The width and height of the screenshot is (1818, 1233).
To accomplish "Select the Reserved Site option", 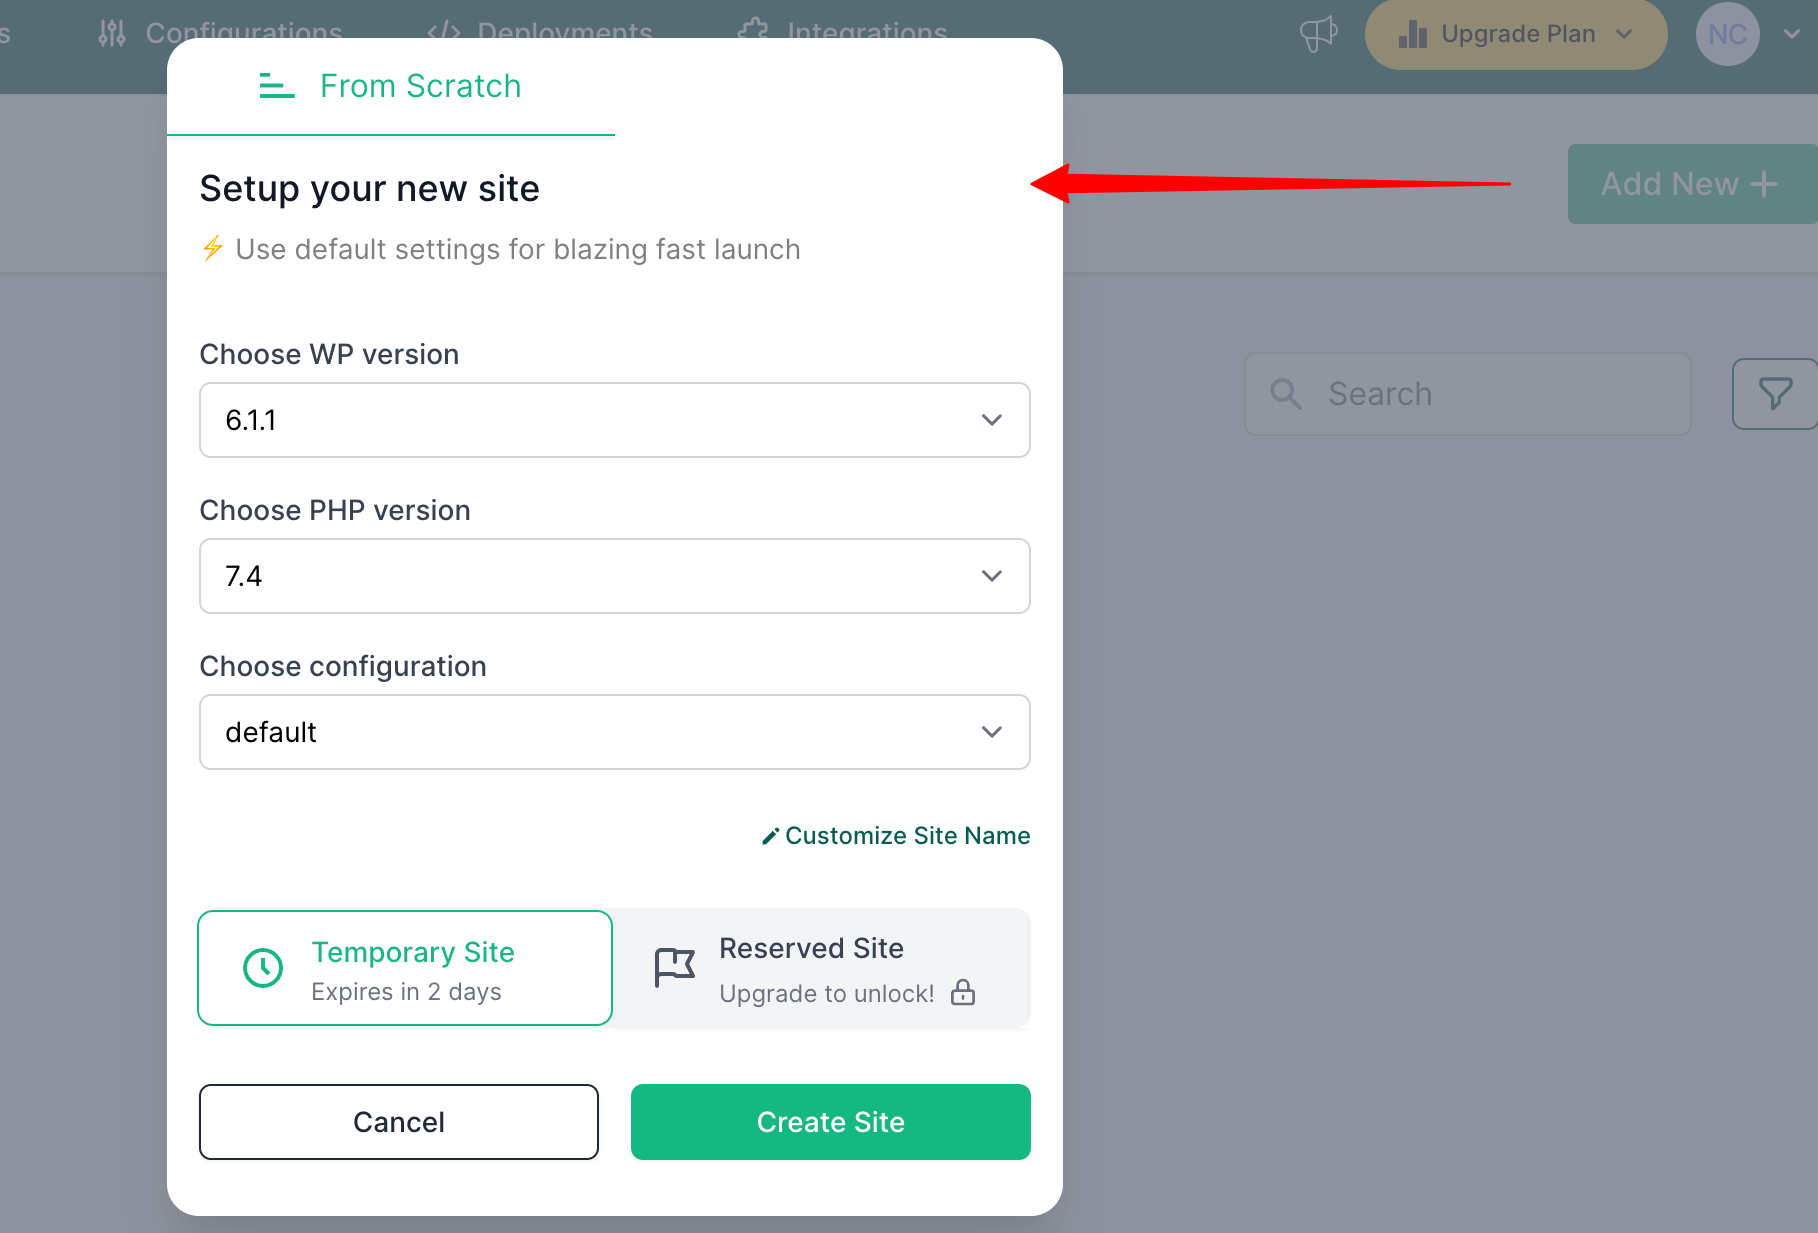I will coord(822,967).
